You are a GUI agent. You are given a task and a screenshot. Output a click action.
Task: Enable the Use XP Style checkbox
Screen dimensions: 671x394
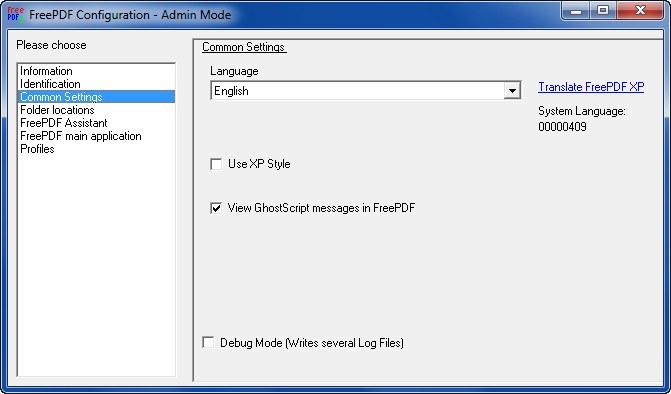pyautogui.click(x=216, y=164)
